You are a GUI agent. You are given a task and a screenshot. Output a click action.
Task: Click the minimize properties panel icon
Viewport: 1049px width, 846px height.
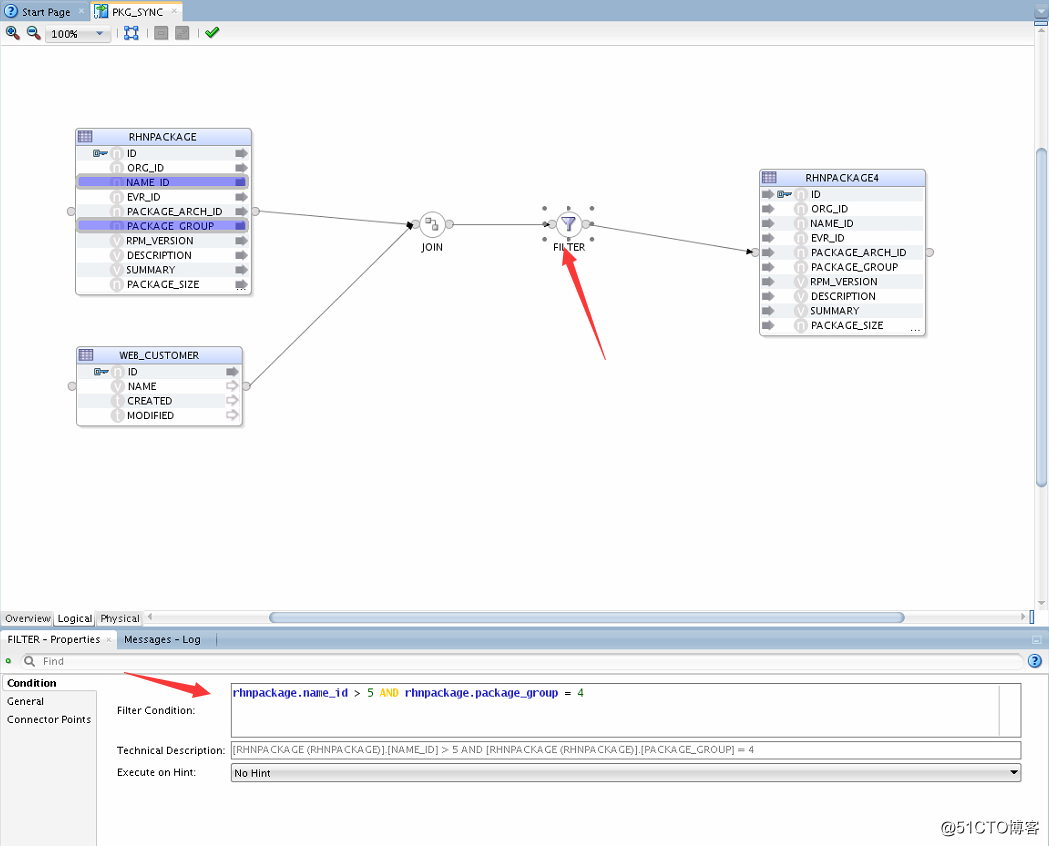1037,640
